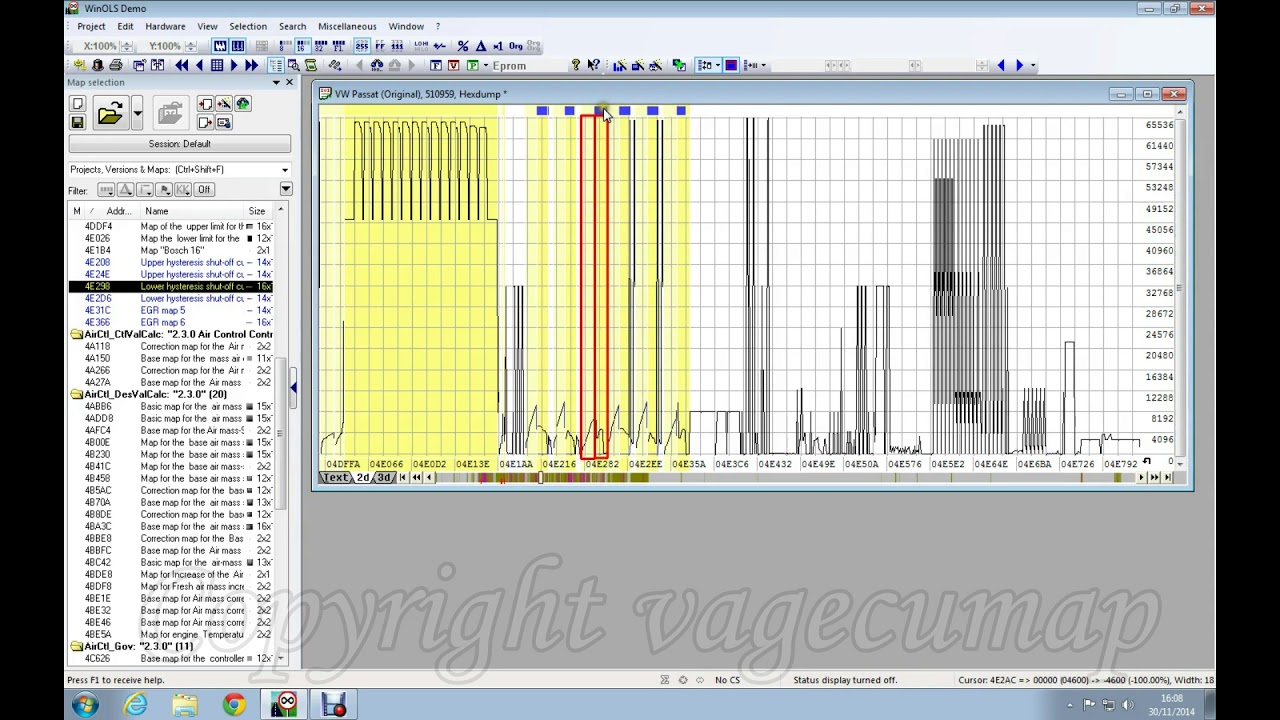Open Projects, Versions & Maps search combo box
Image resolution: width=1280 pixels, height=720 pixels.
pyautogui.click(x=180, y=170)
